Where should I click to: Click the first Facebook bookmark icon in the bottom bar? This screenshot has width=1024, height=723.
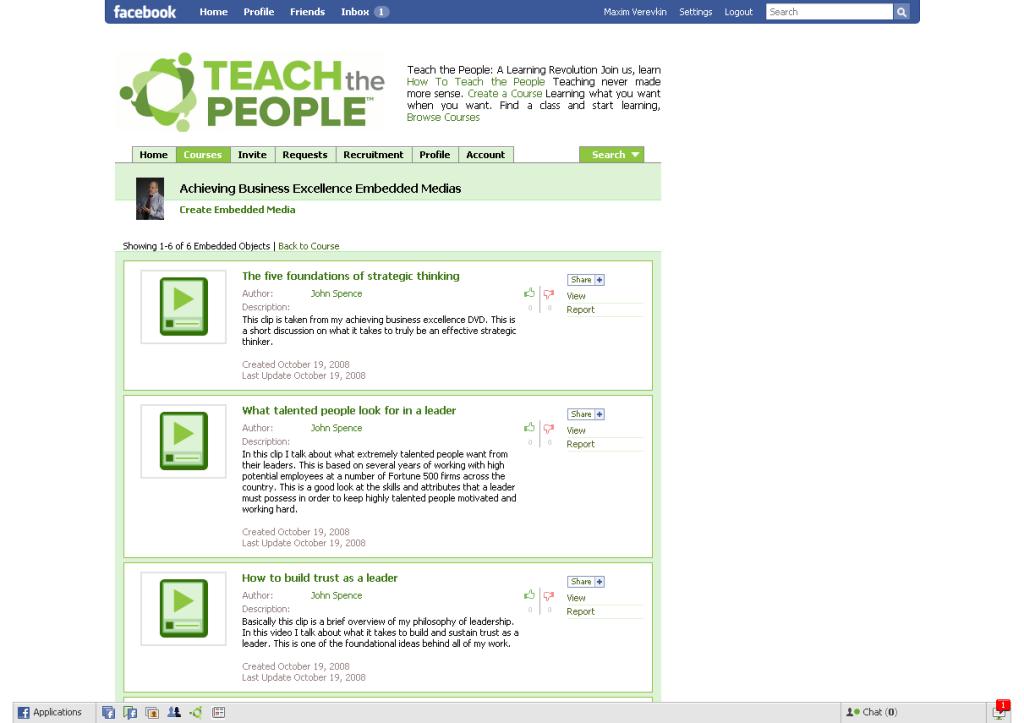click(x=108, y=713)
